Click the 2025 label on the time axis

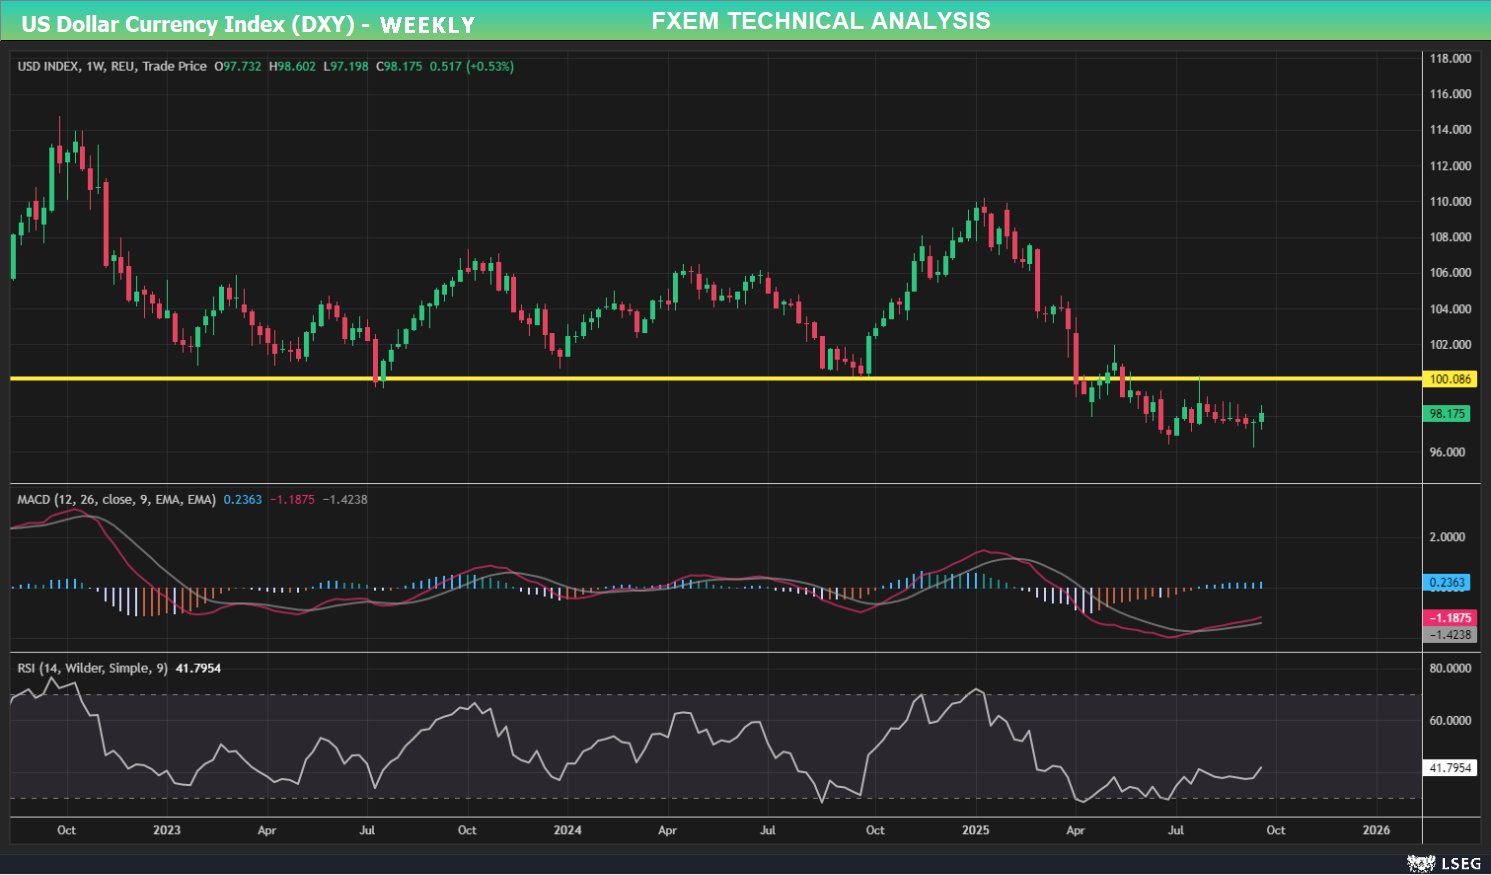(x=975, y=830)
